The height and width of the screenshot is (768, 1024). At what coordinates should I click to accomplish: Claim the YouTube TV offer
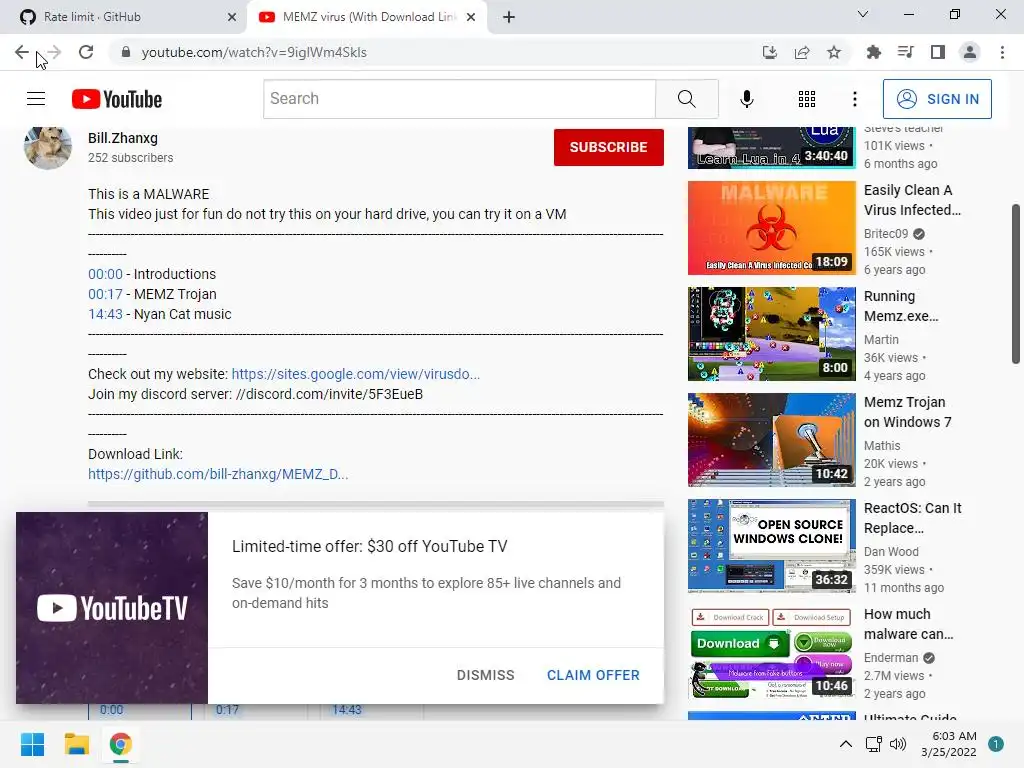click(593, 675)
